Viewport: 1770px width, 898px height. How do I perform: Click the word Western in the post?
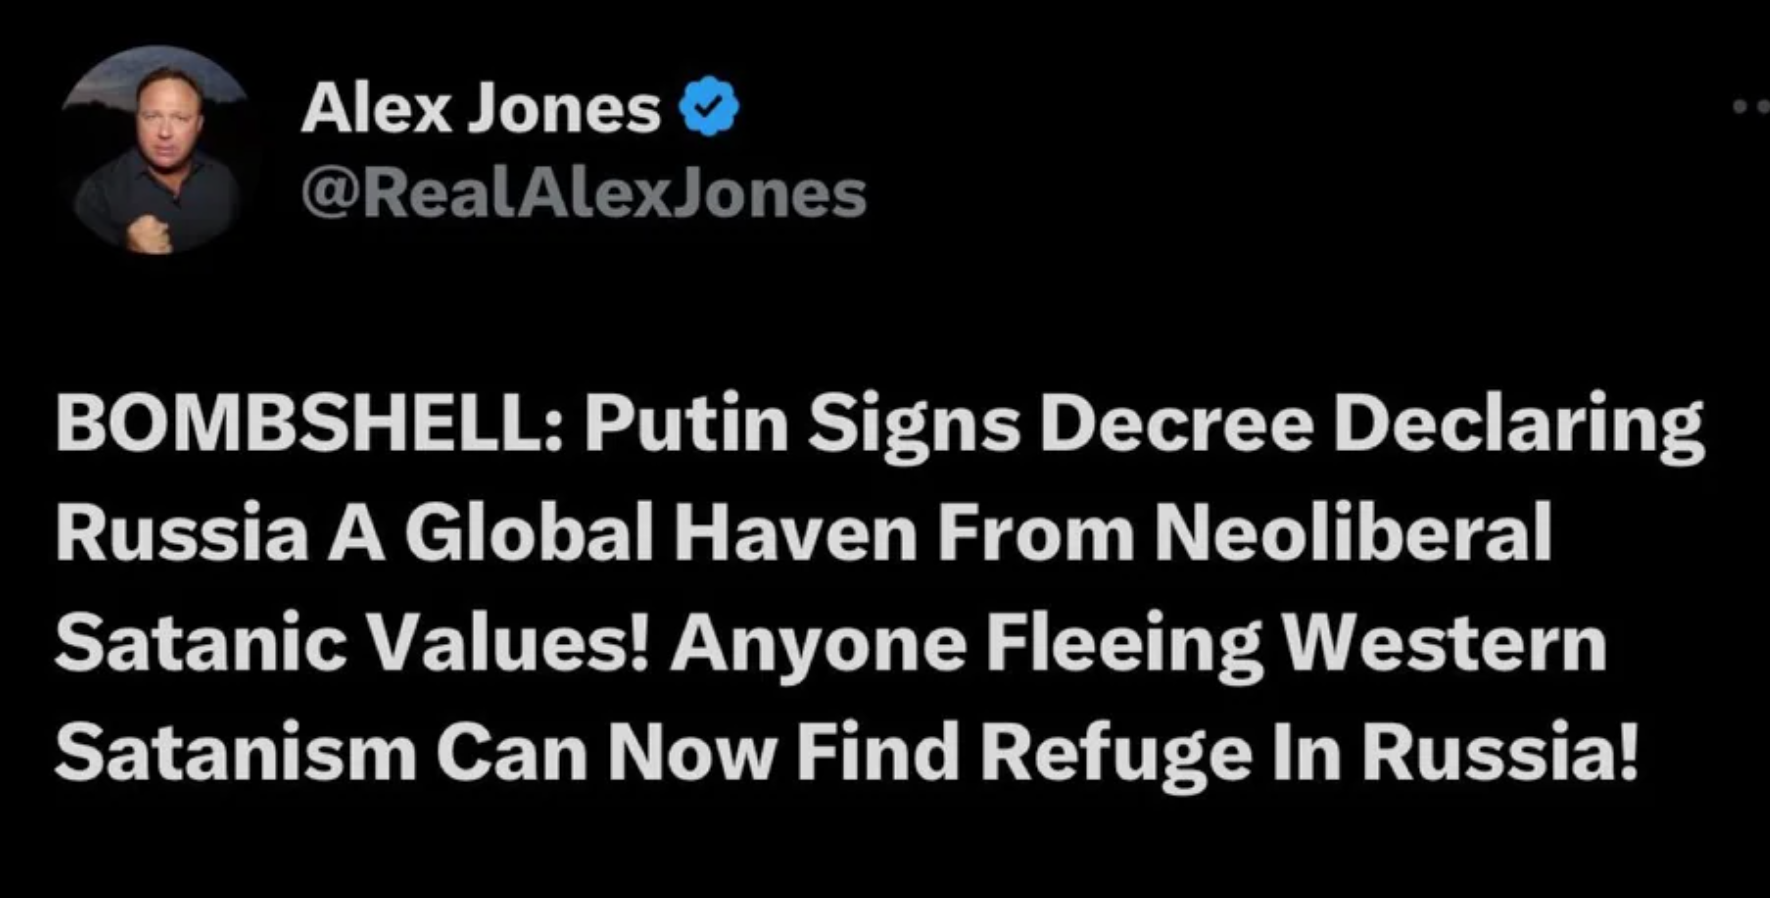[1445, 644]
